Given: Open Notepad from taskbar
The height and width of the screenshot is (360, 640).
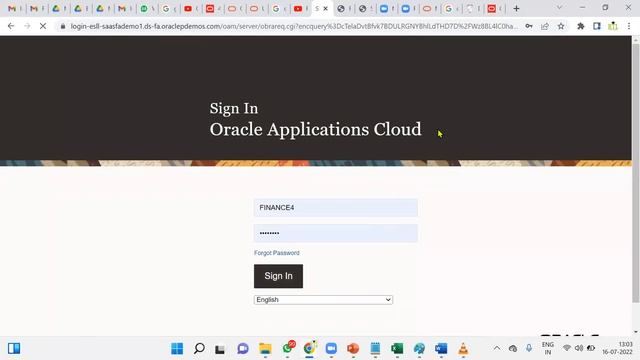Looking at the screenshot, I should pos(375,349).
